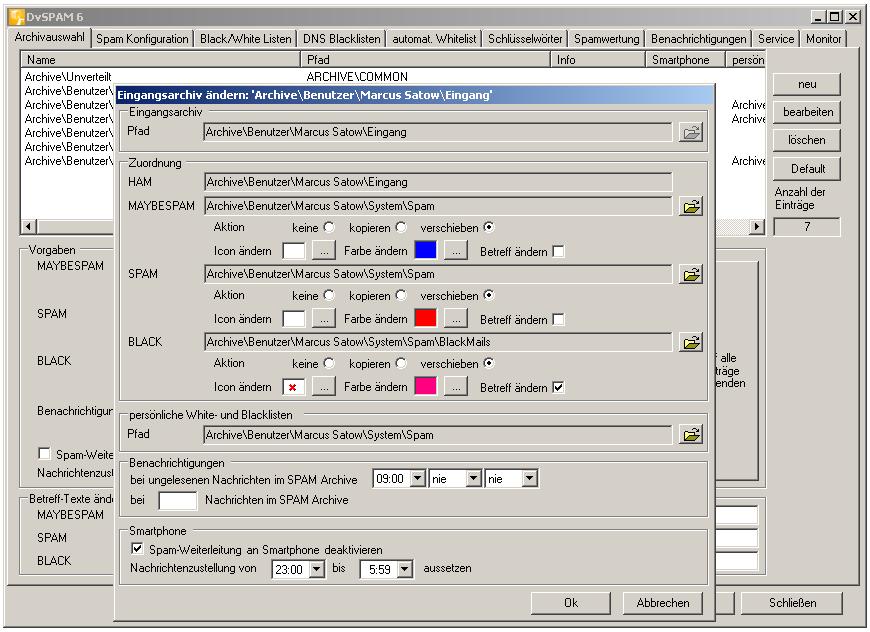Click the Schließen button
Screen dimensions: 870x632
click(792, 603)
